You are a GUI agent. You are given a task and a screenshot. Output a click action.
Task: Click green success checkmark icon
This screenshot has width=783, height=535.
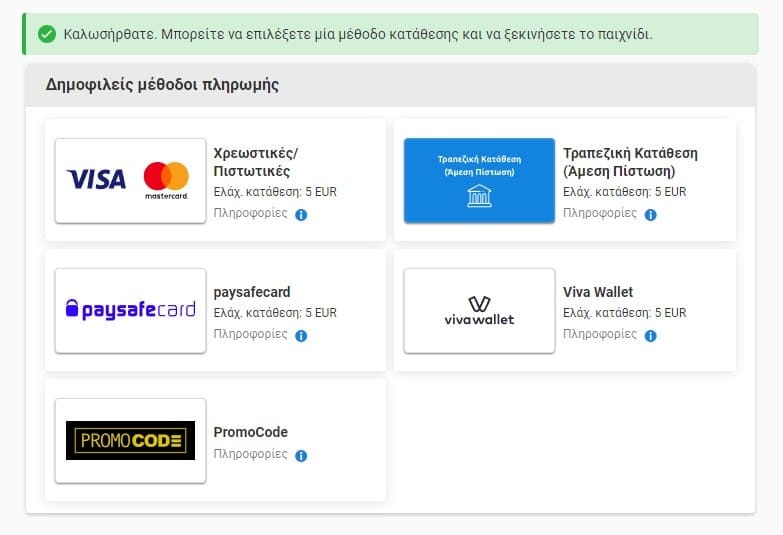[x=46, y=34]
